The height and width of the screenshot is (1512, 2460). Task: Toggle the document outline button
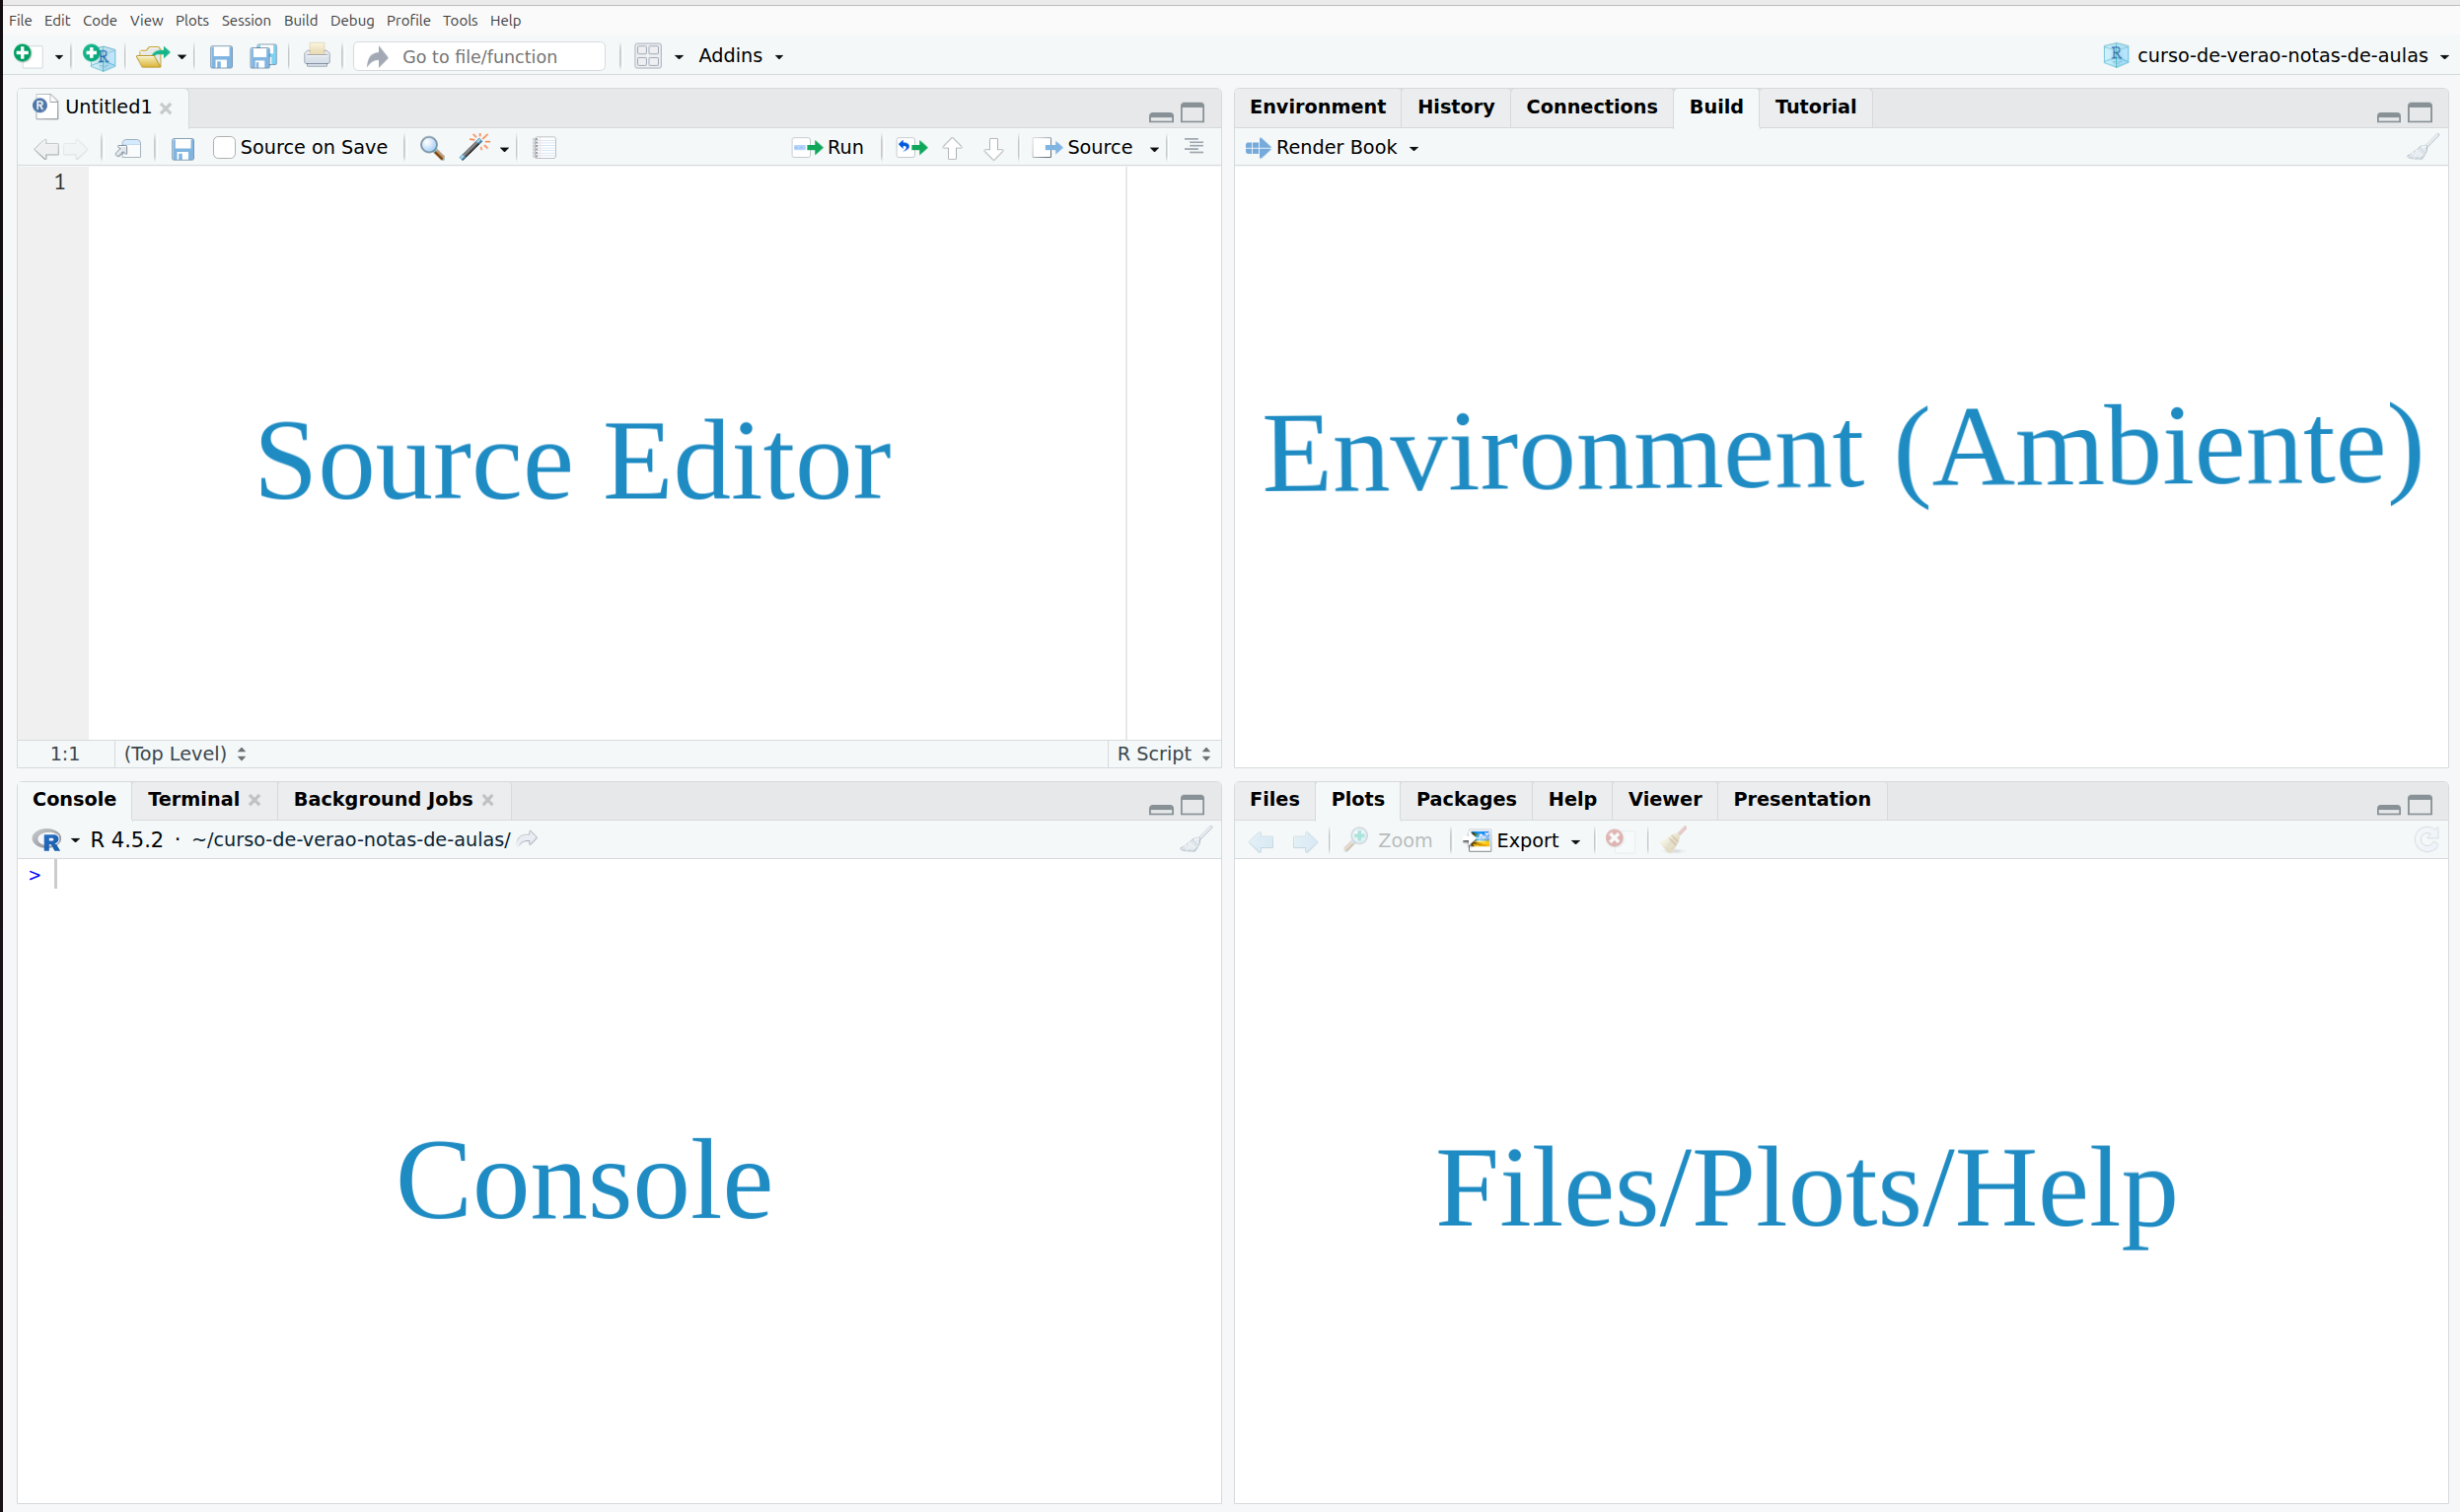(1194, 148)
